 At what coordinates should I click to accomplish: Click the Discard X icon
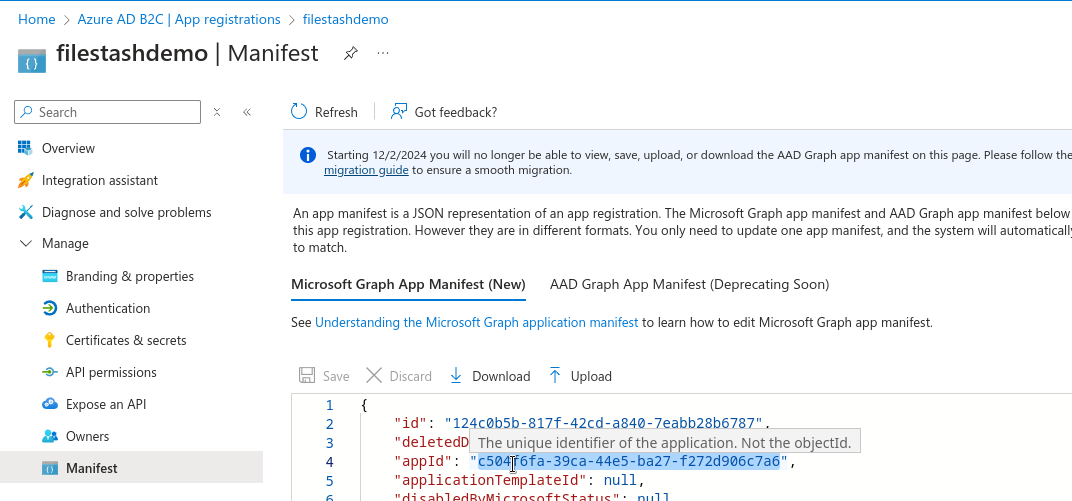click(374, 375)
